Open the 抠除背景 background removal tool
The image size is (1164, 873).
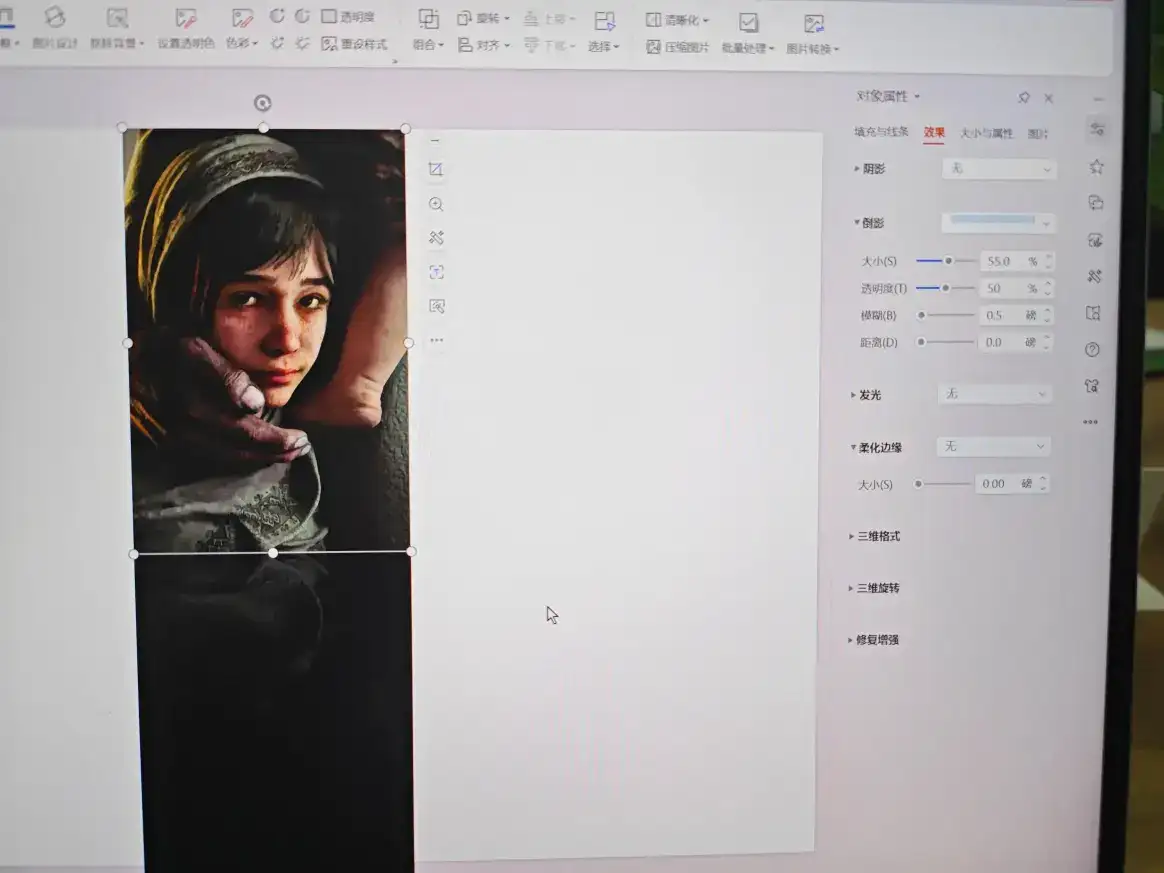(x=117, y=27)
